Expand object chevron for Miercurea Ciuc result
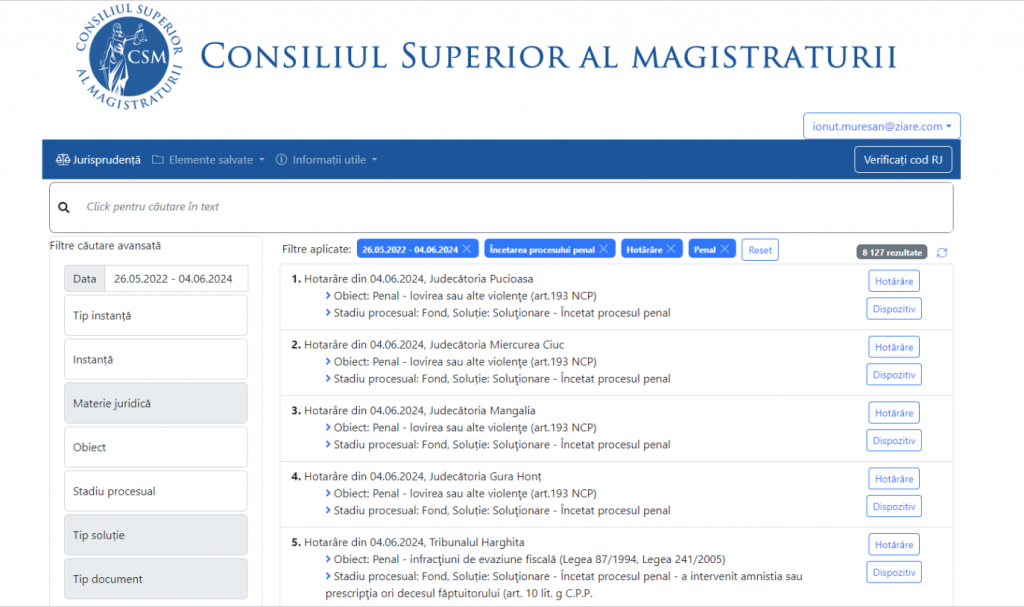This screenshot has width=1024, height=607. [328, 362]
